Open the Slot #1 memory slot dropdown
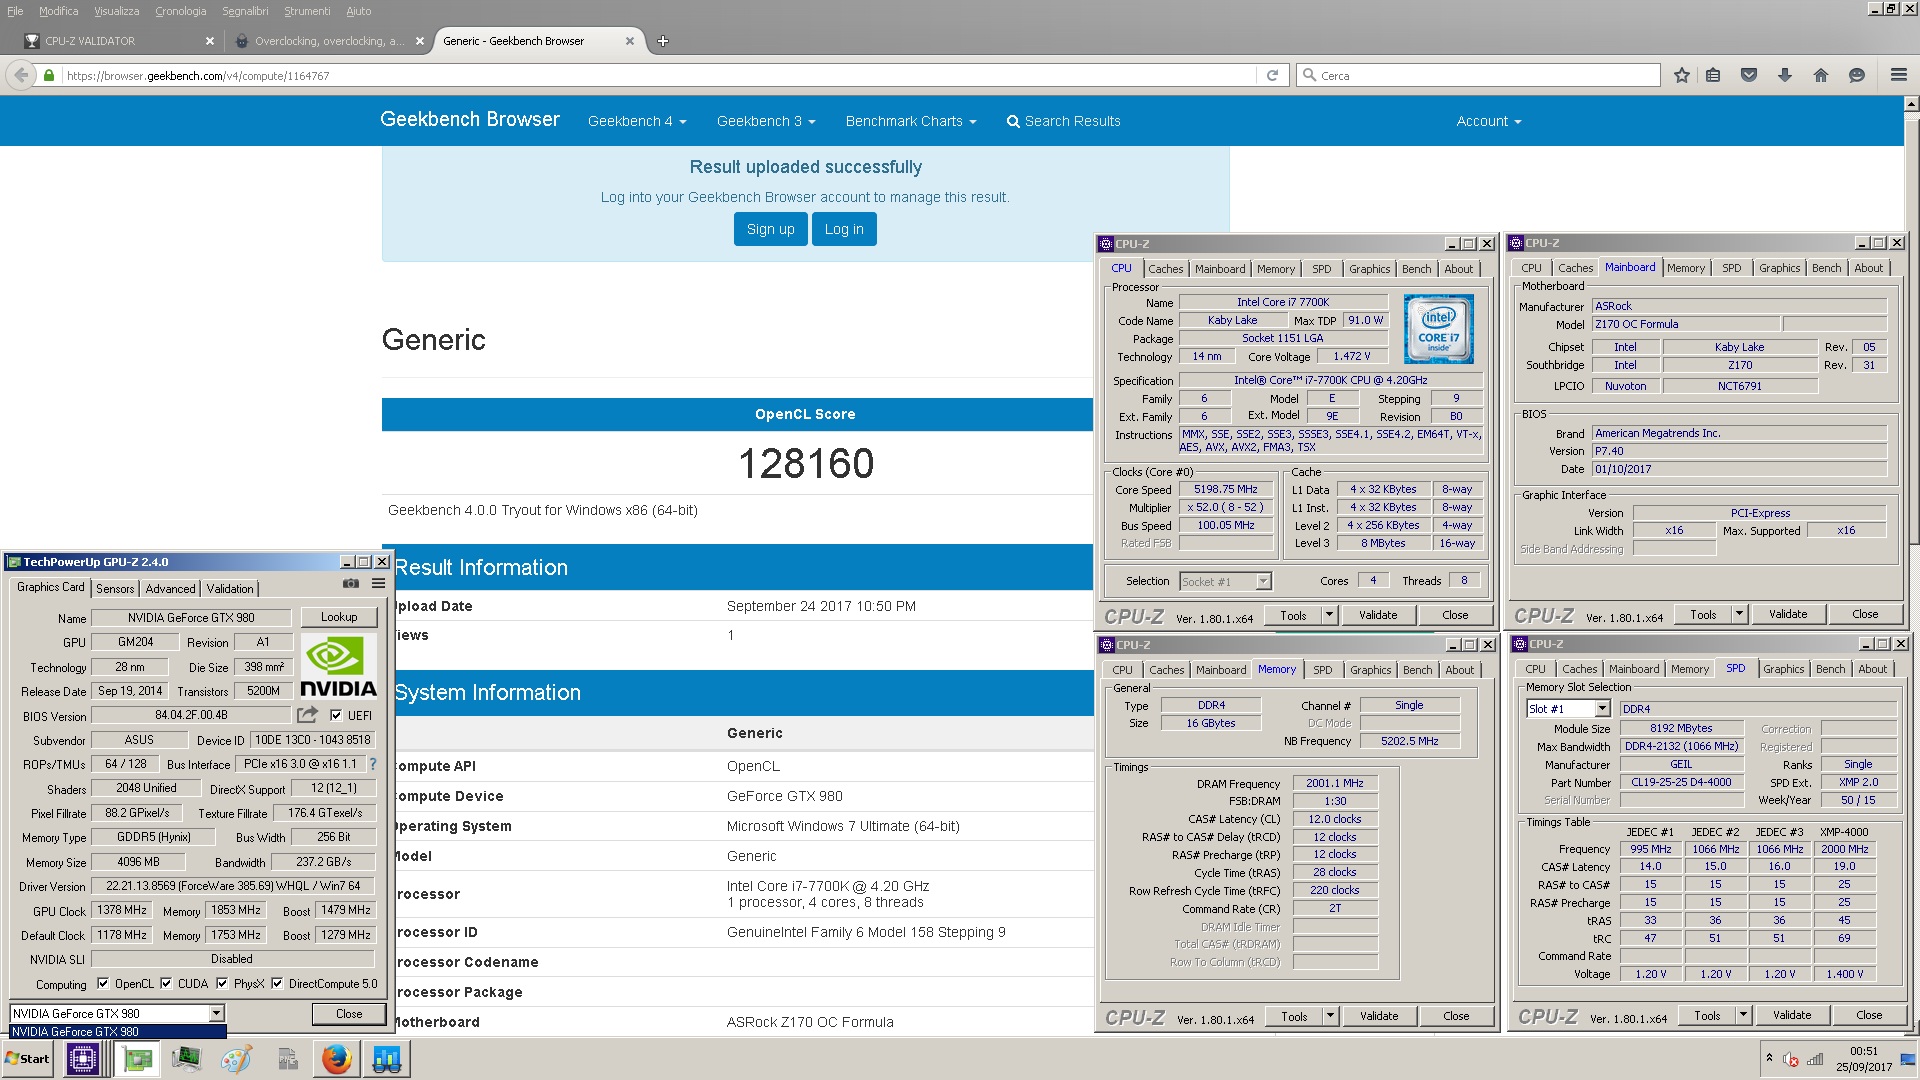This screenshot has width=1920, height=1080. pos(1568,708)
